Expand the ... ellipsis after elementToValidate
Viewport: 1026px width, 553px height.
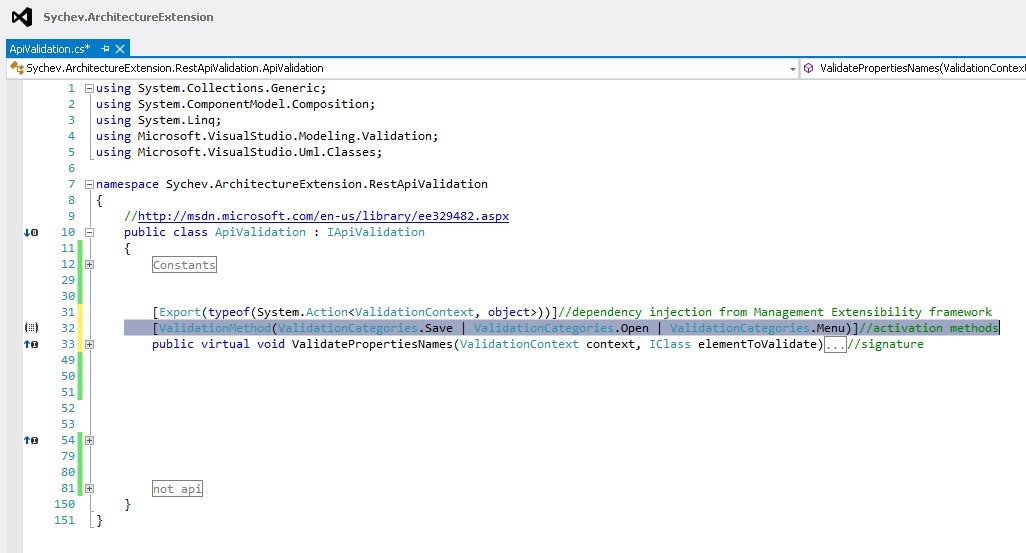pyautogui.click(x=835, y=344)
